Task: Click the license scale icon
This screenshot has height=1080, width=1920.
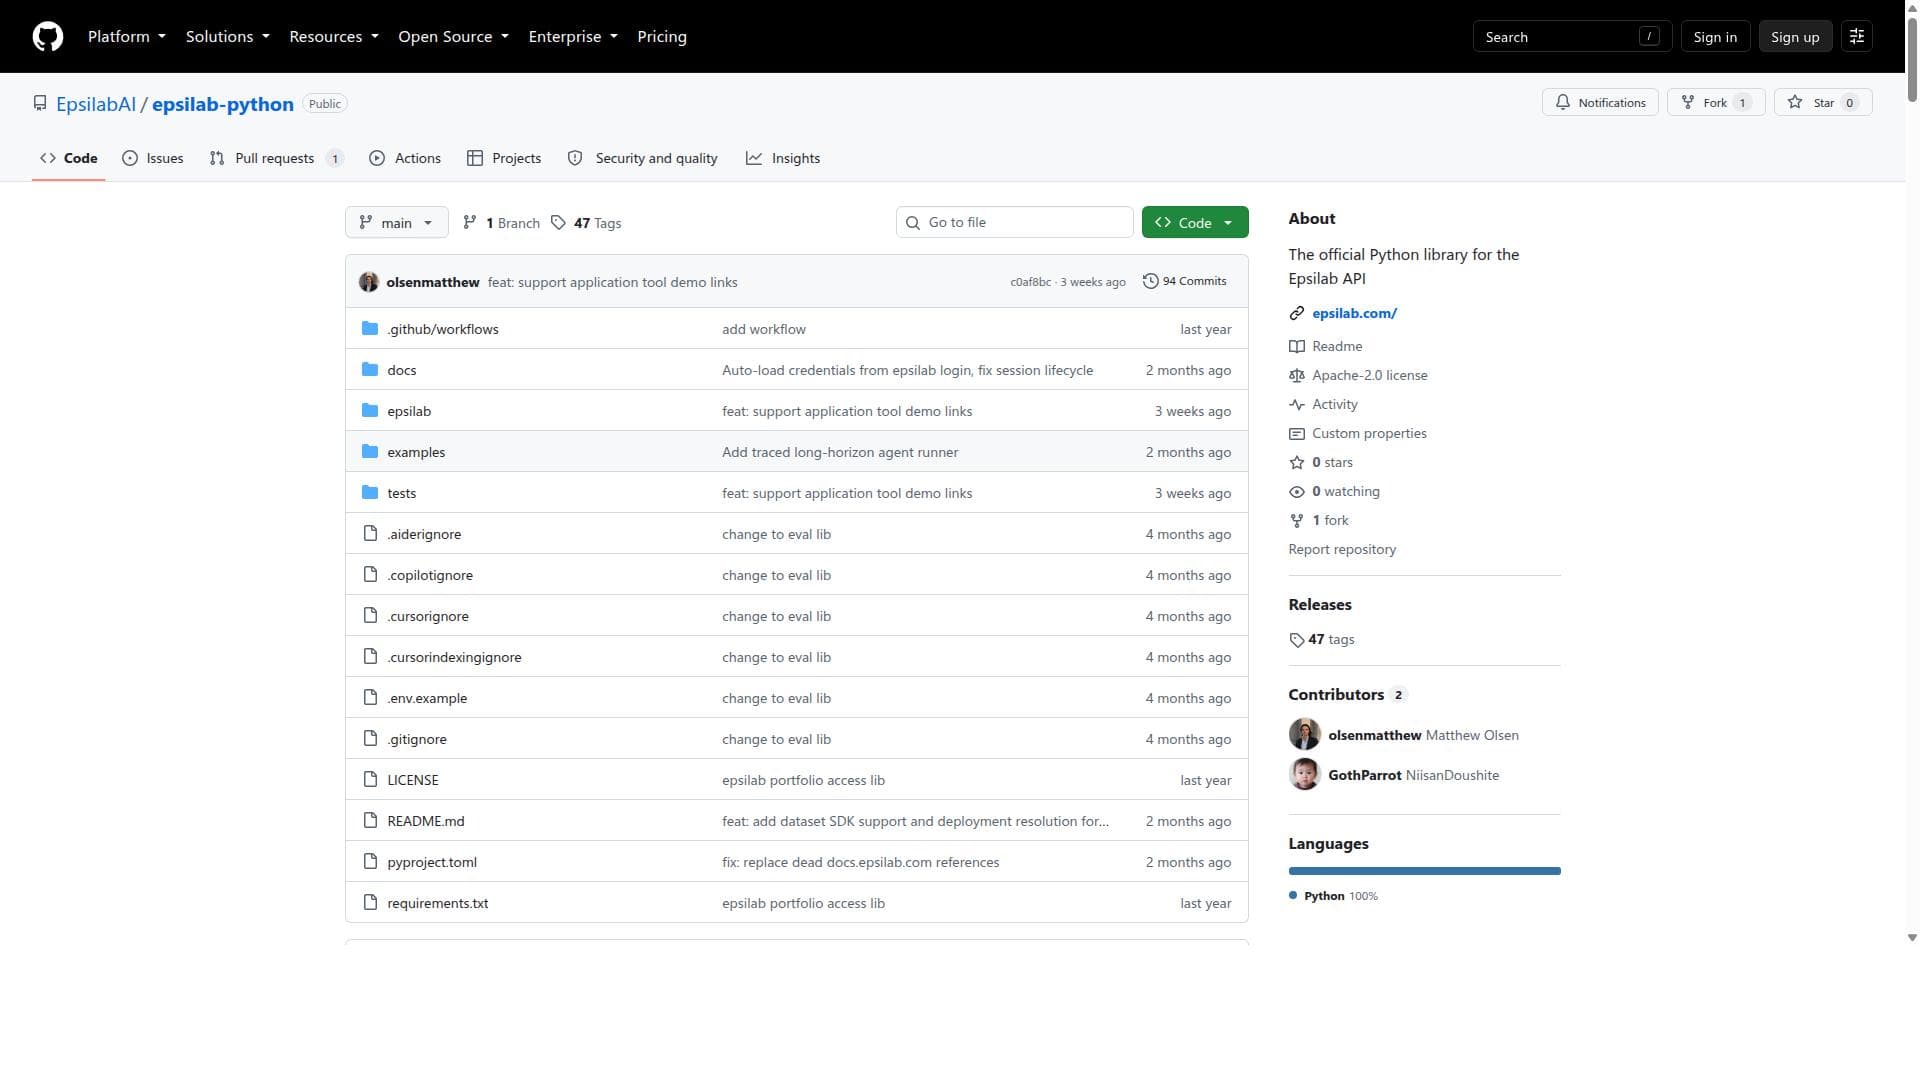Action: 1297,376
